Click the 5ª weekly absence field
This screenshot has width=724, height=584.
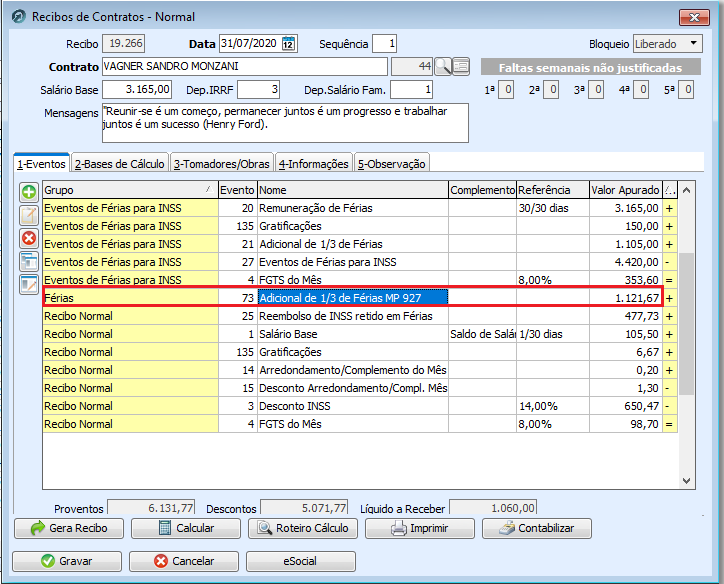[x=686, y=90]
